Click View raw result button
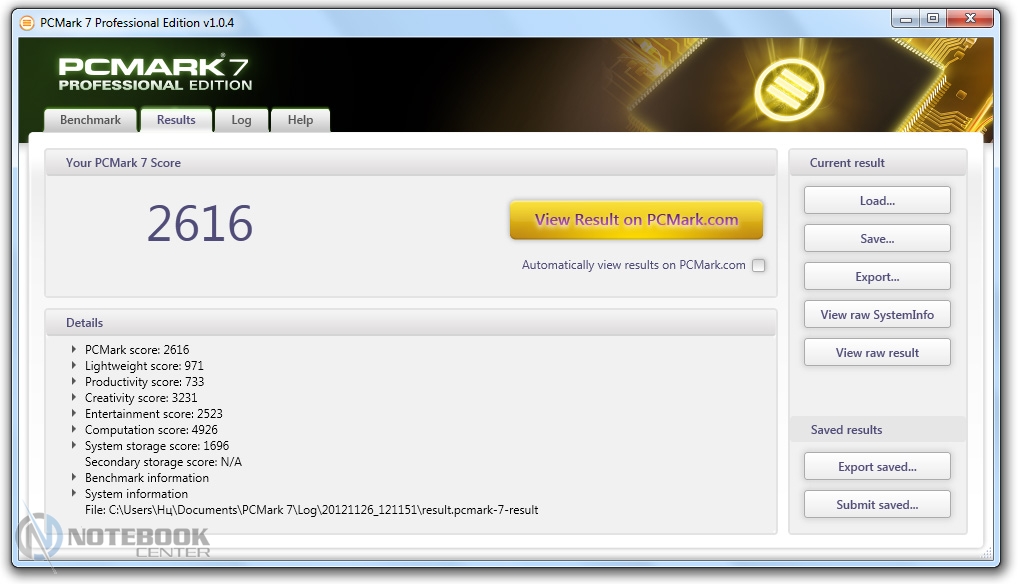Screen dimensions: 1018x584 click(877, 353)
